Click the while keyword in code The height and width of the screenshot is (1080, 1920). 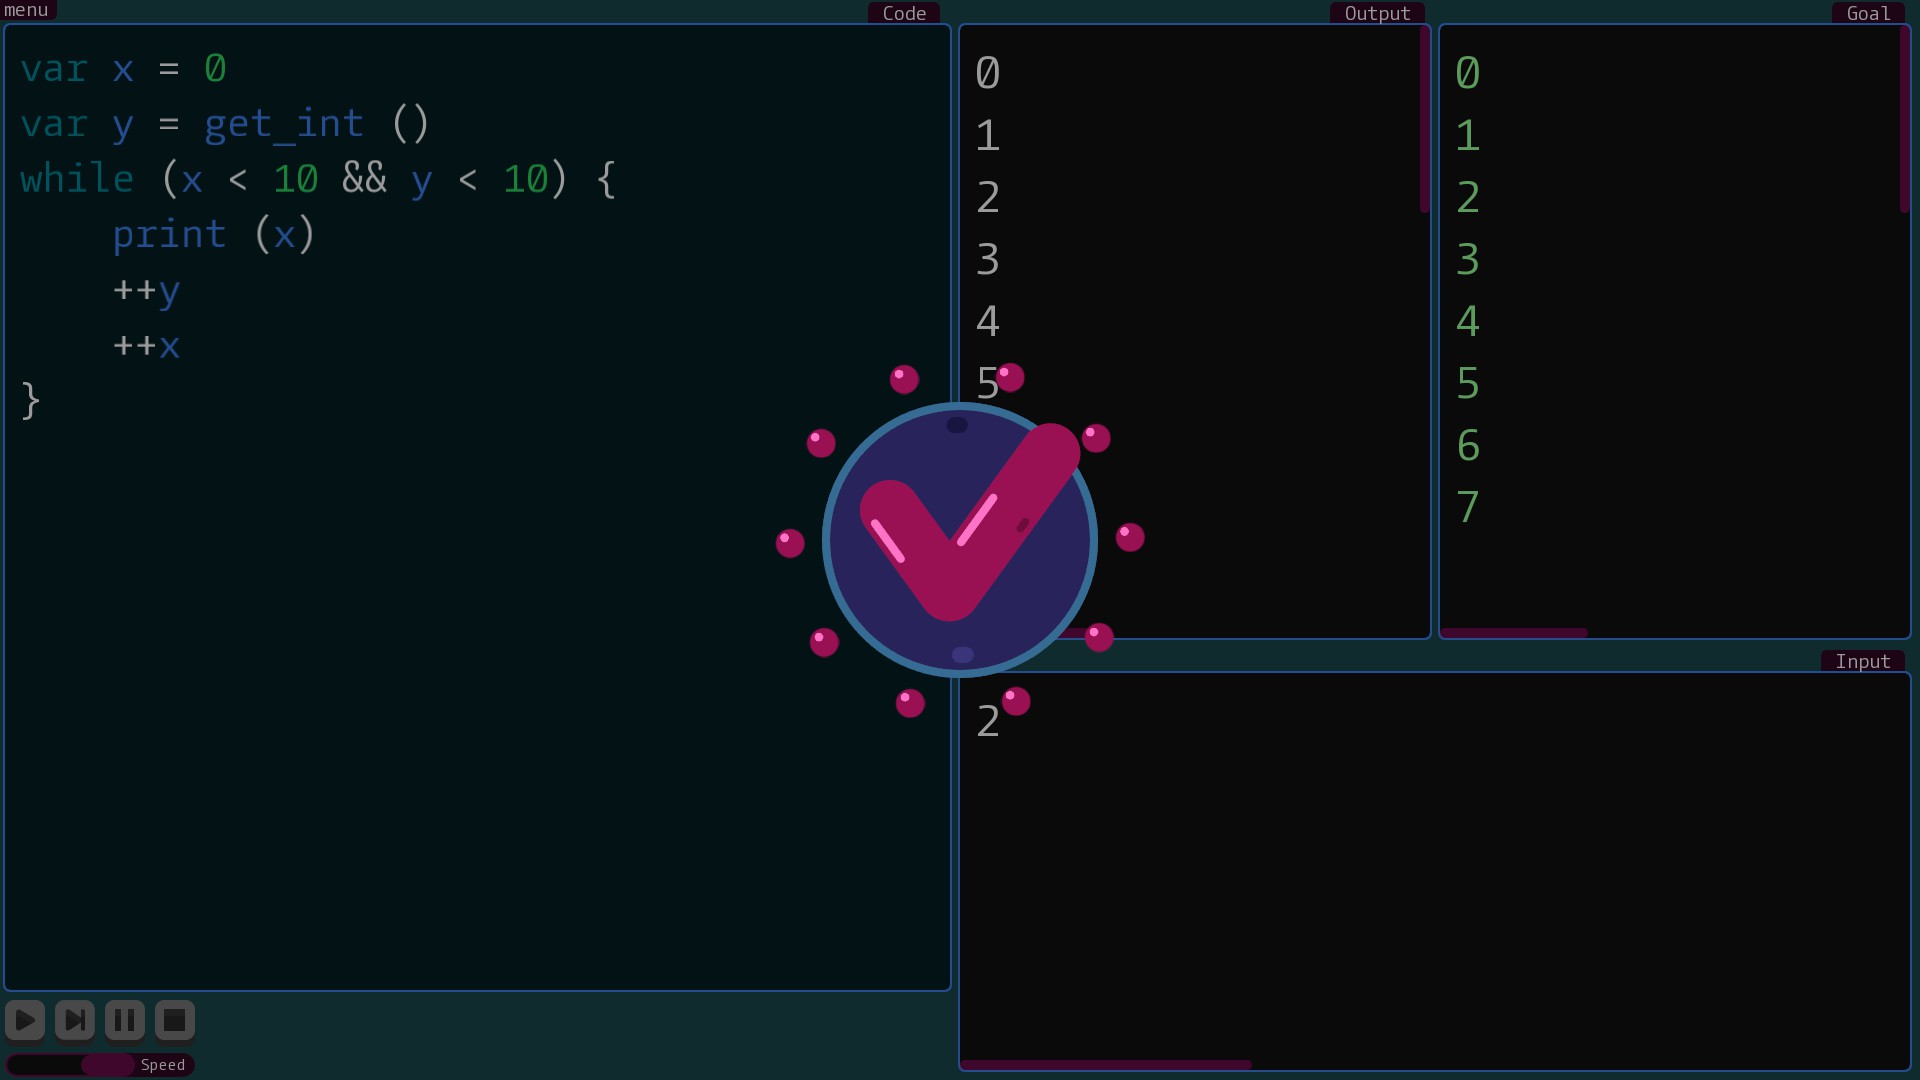(x=77, y=180)
